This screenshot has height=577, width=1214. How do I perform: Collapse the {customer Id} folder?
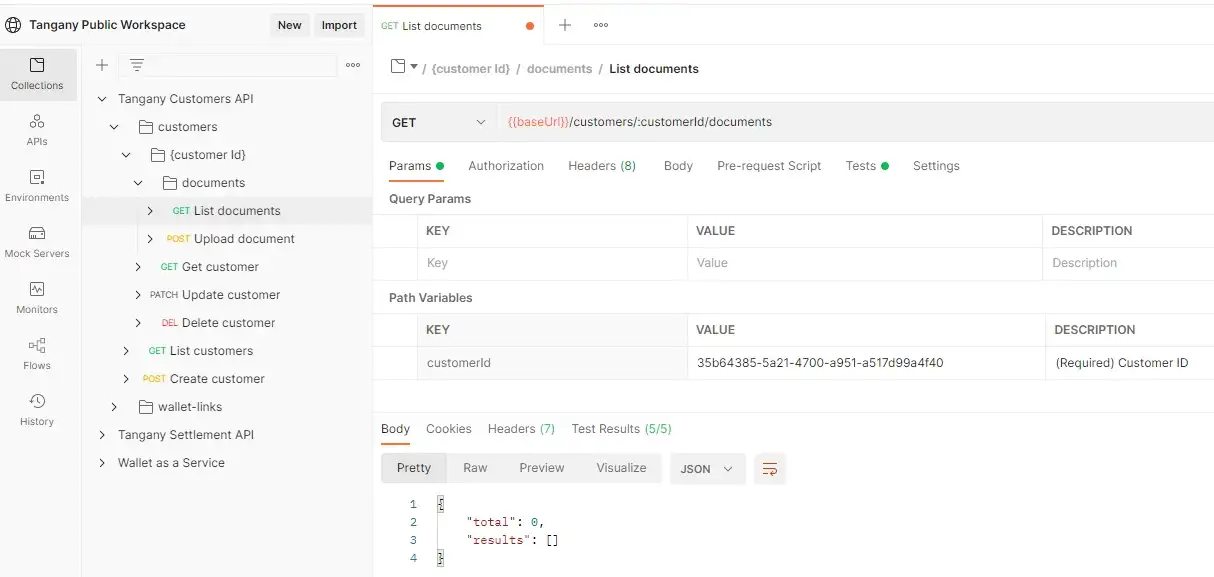[126, 155]
